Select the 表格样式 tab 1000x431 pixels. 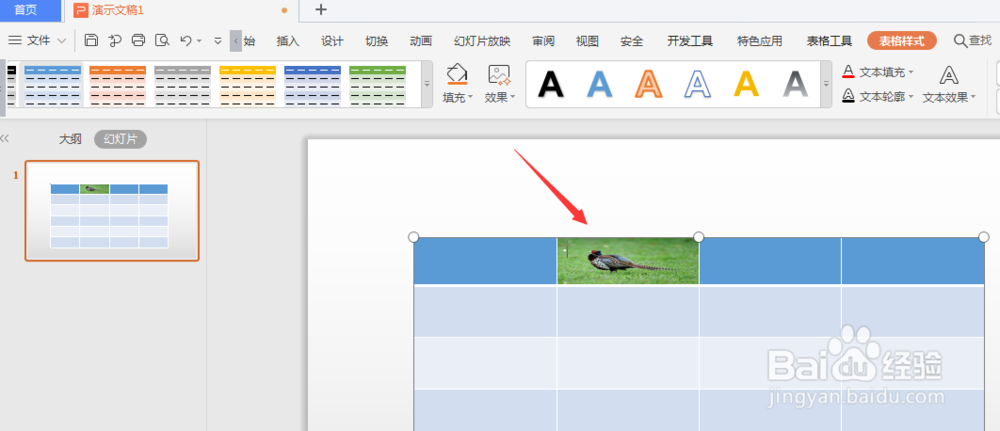click(x=902, y=41)
